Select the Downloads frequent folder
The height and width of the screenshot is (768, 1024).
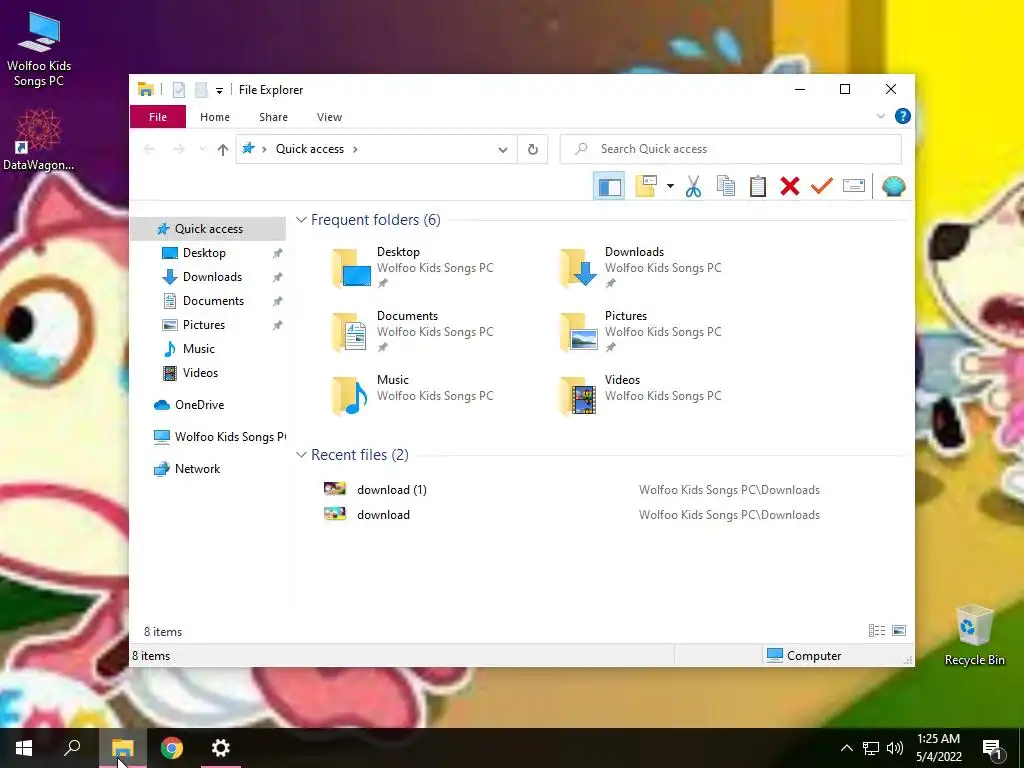(641, 268)
